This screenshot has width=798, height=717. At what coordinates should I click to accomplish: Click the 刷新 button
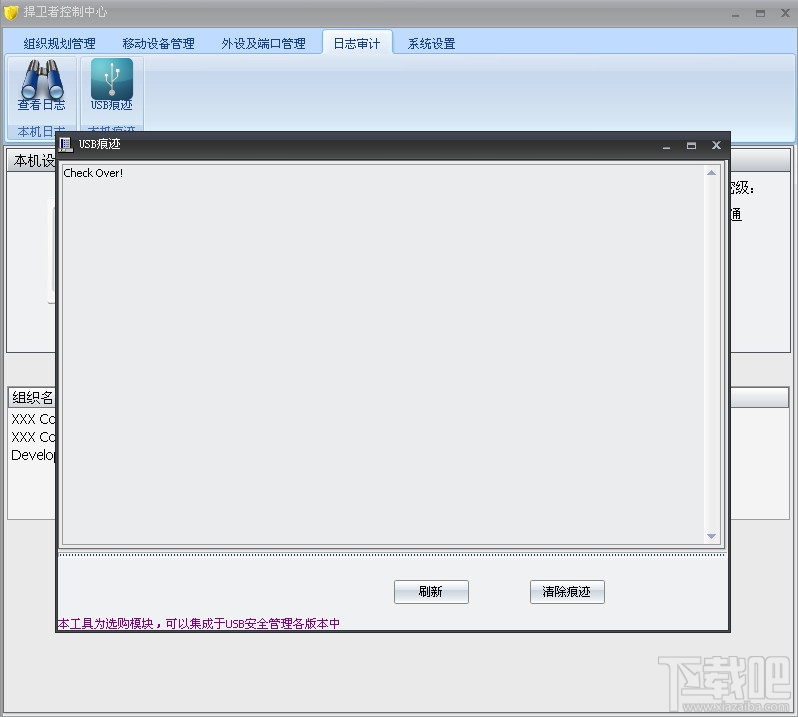coord(431,592)
